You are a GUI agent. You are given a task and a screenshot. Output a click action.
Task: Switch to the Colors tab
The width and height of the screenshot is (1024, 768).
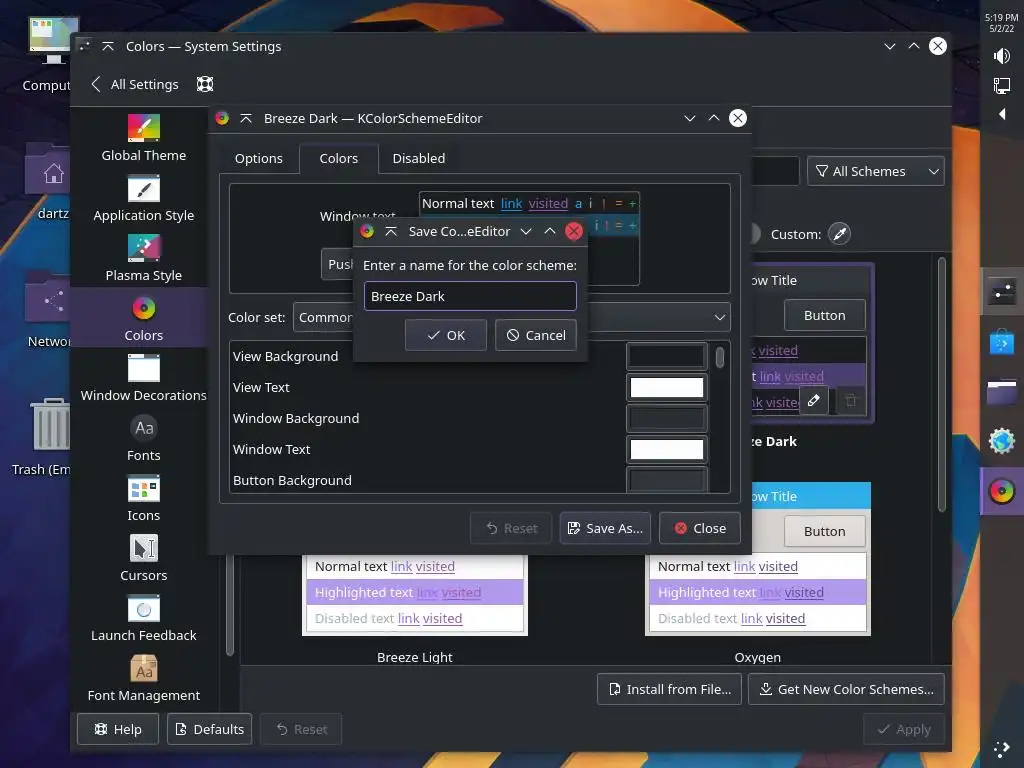[x=338, y=159]
